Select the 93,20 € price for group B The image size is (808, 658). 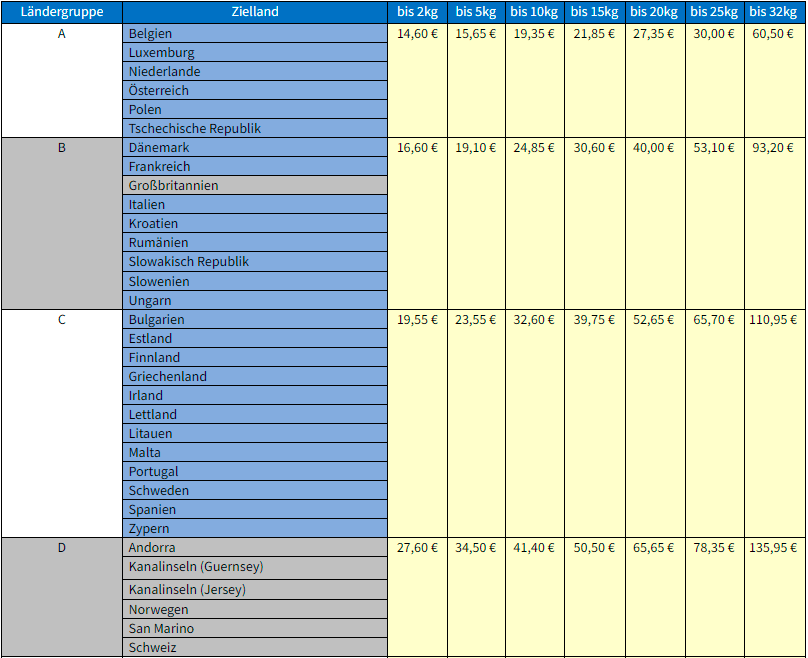point(774,148)
